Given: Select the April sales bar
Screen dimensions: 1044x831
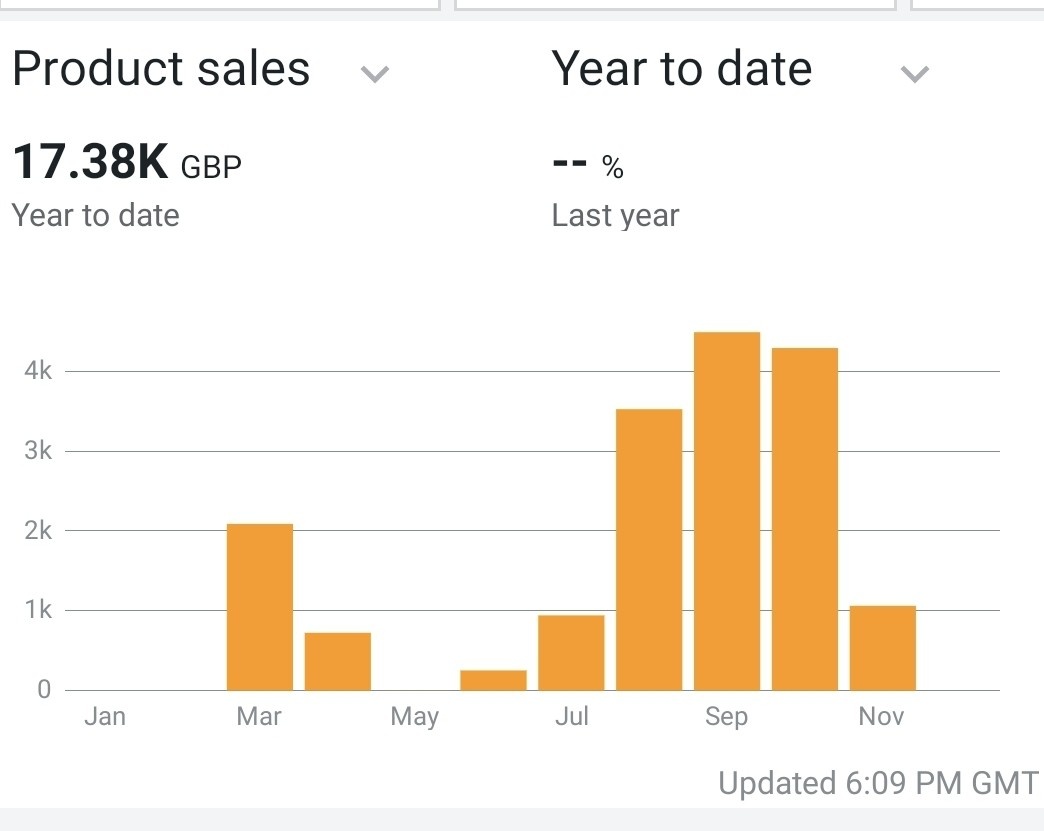Looking at the screenshot, I should [338, 661].
